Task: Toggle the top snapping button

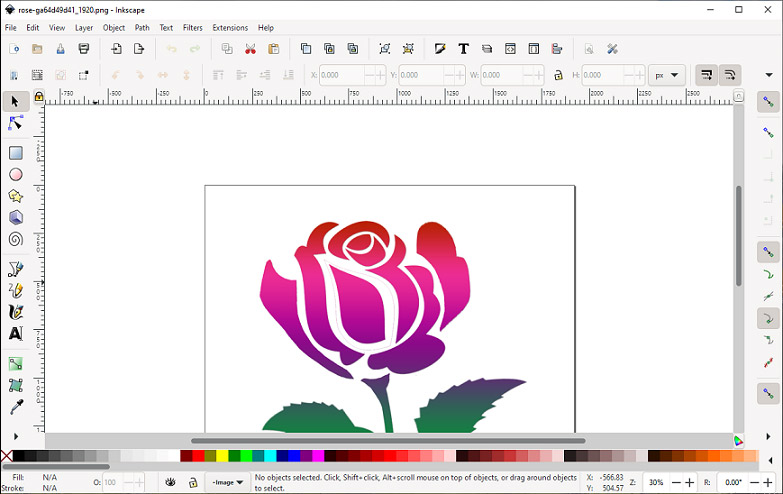Action: [768, 102]
